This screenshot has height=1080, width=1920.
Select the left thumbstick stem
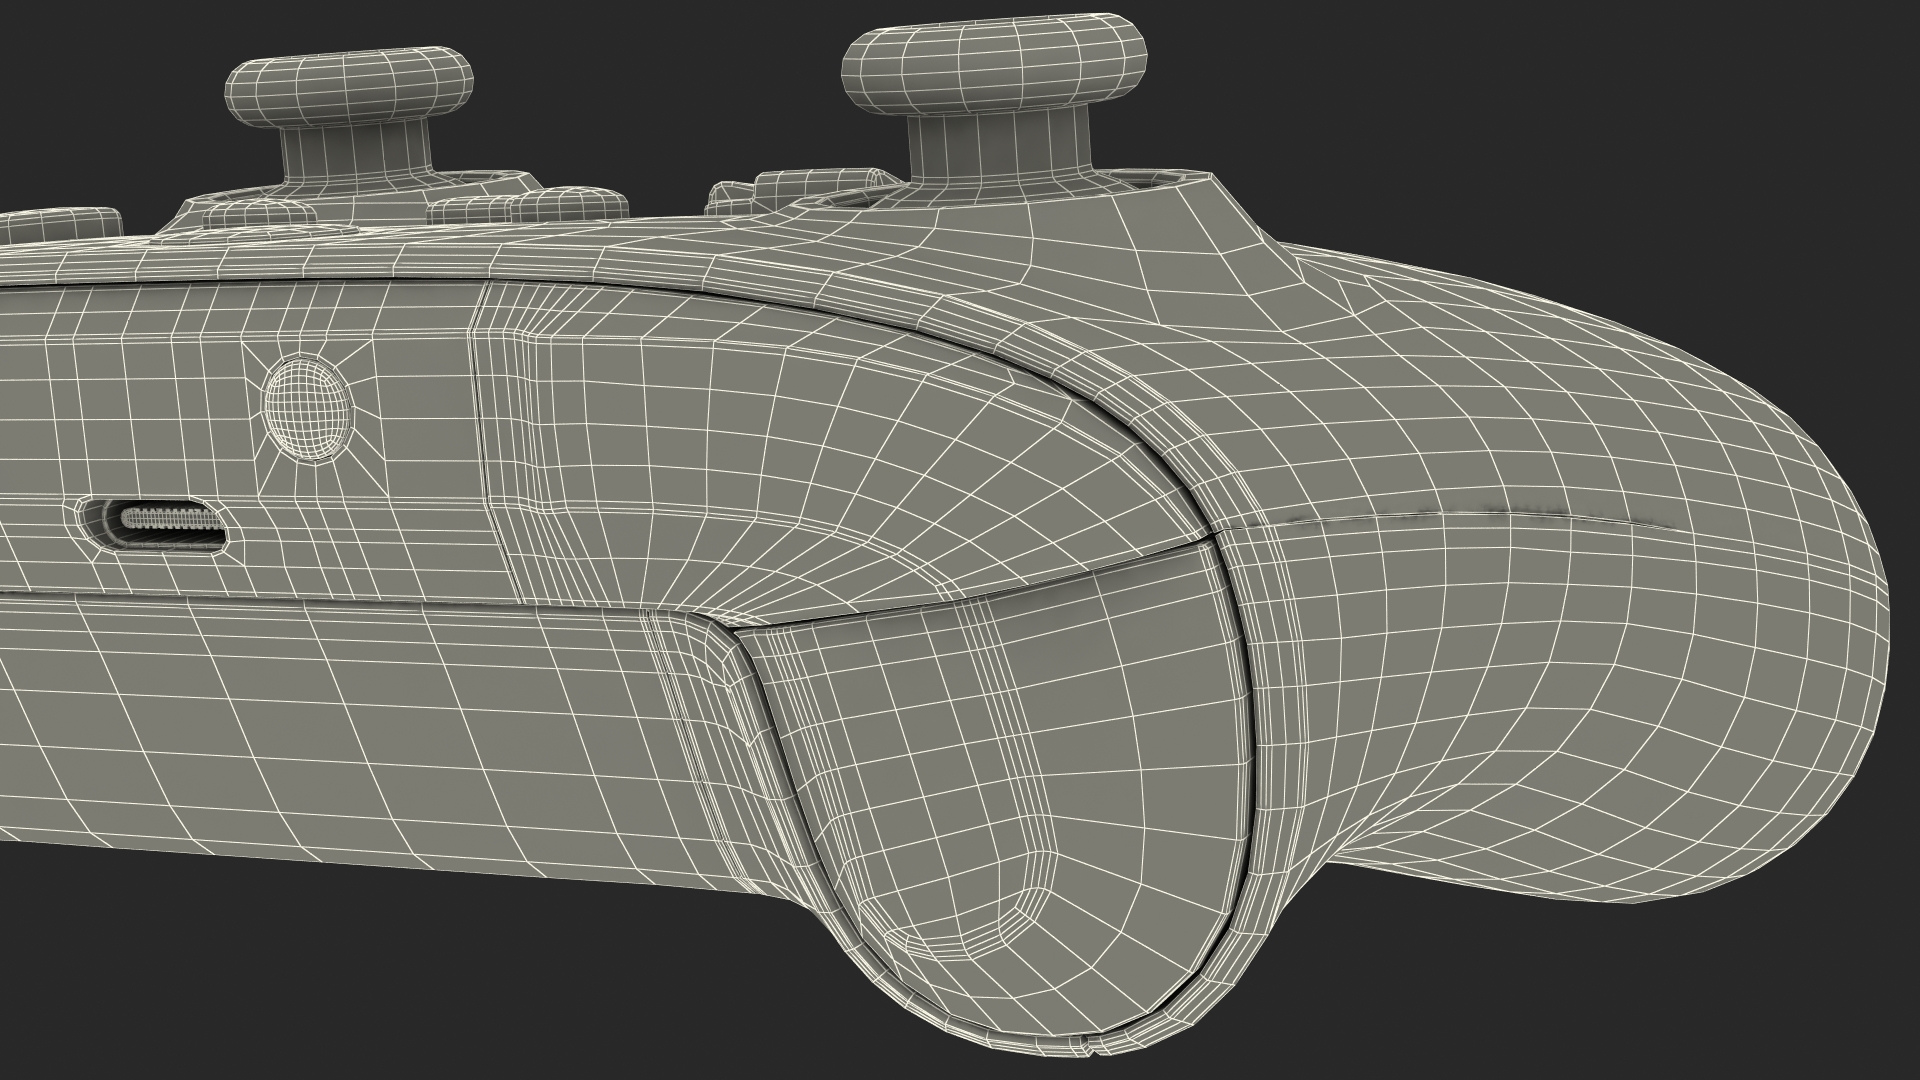click(x=358, y=150)
